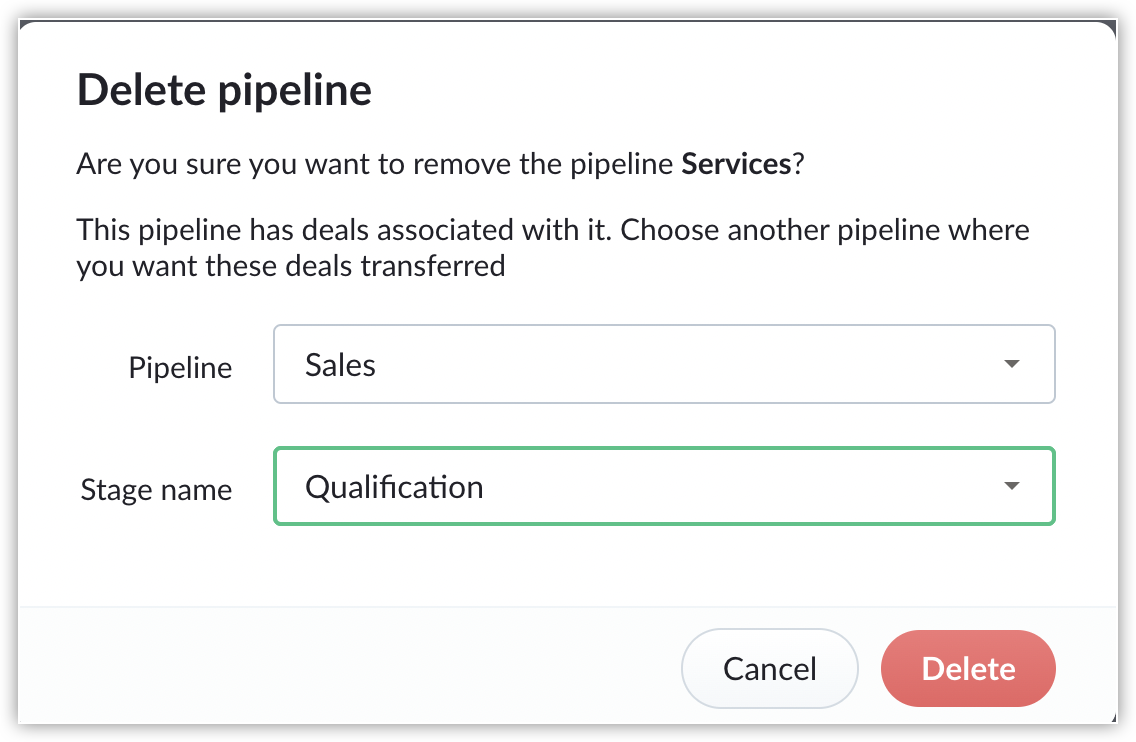The width and height of the screenshot is (1136, 742).
Task: Click the Stage name caret arrow
Action: click(x=1011, y=487)
